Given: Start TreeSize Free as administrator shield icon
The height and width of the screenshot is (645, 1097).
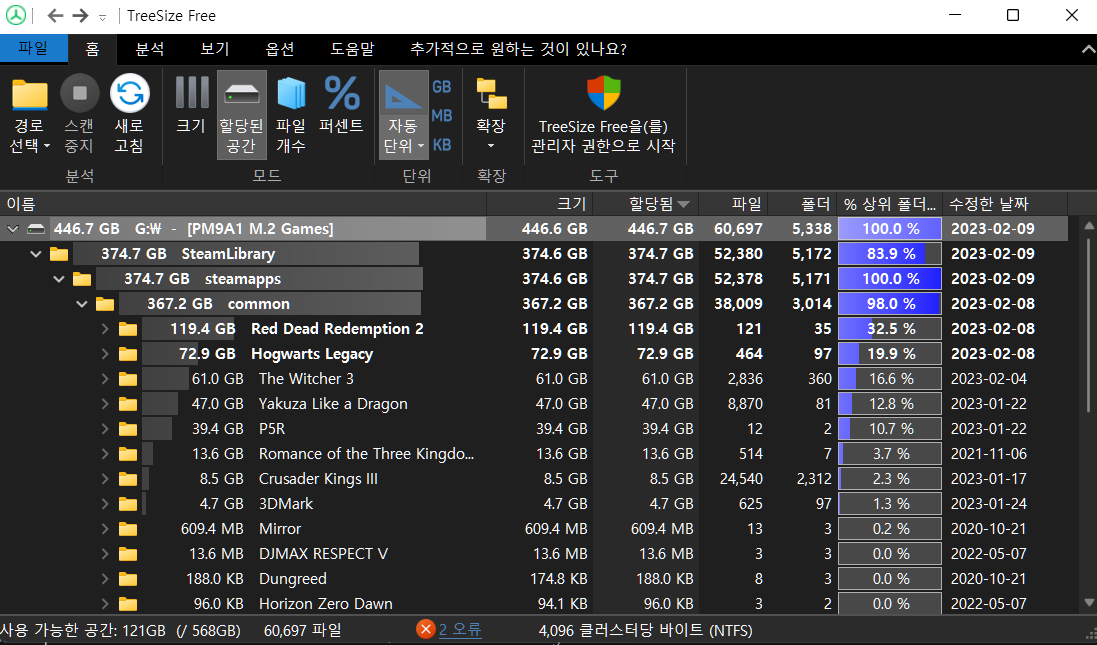Looking at the screenshot, I should click(603, 94).
